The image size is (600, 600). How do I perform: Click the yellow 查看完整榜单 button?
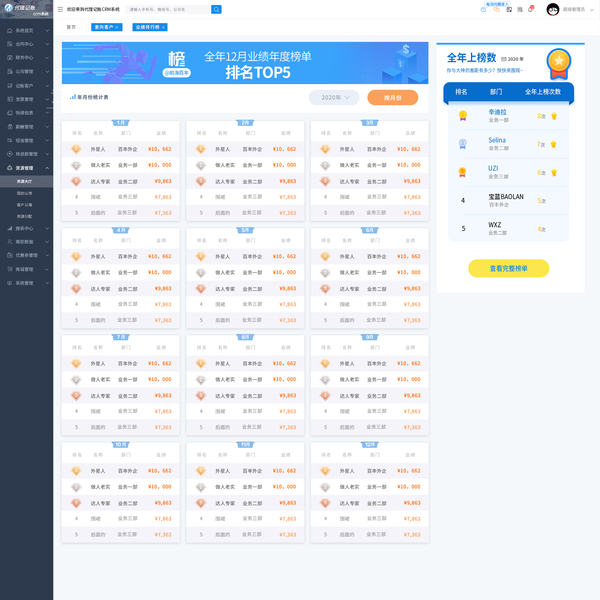[x=509, y=268]
